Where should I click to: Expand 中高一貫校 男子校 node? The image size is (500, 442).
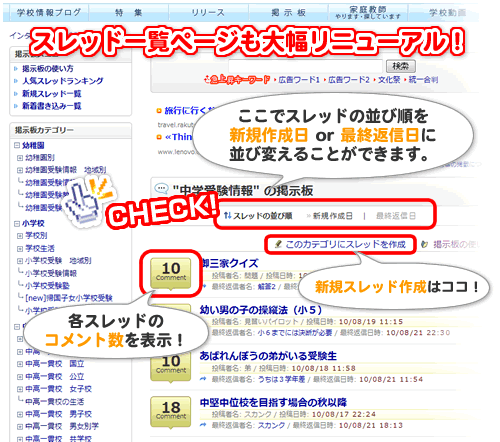(20, 414)
